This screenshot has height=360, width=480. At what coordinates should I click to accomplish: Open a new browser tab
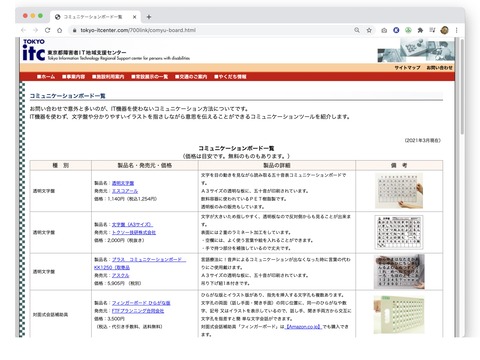(149, 17)
